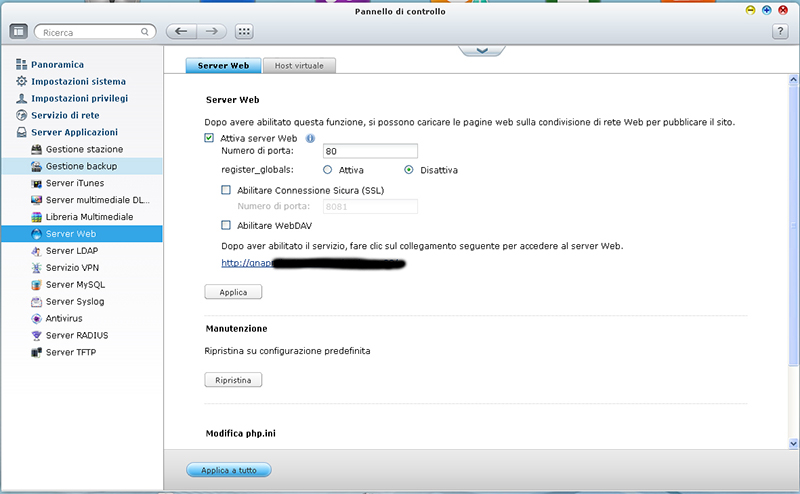Toggle the sidebar panel icon
Viewport: 800px width, 494px height.
(18, 32)
